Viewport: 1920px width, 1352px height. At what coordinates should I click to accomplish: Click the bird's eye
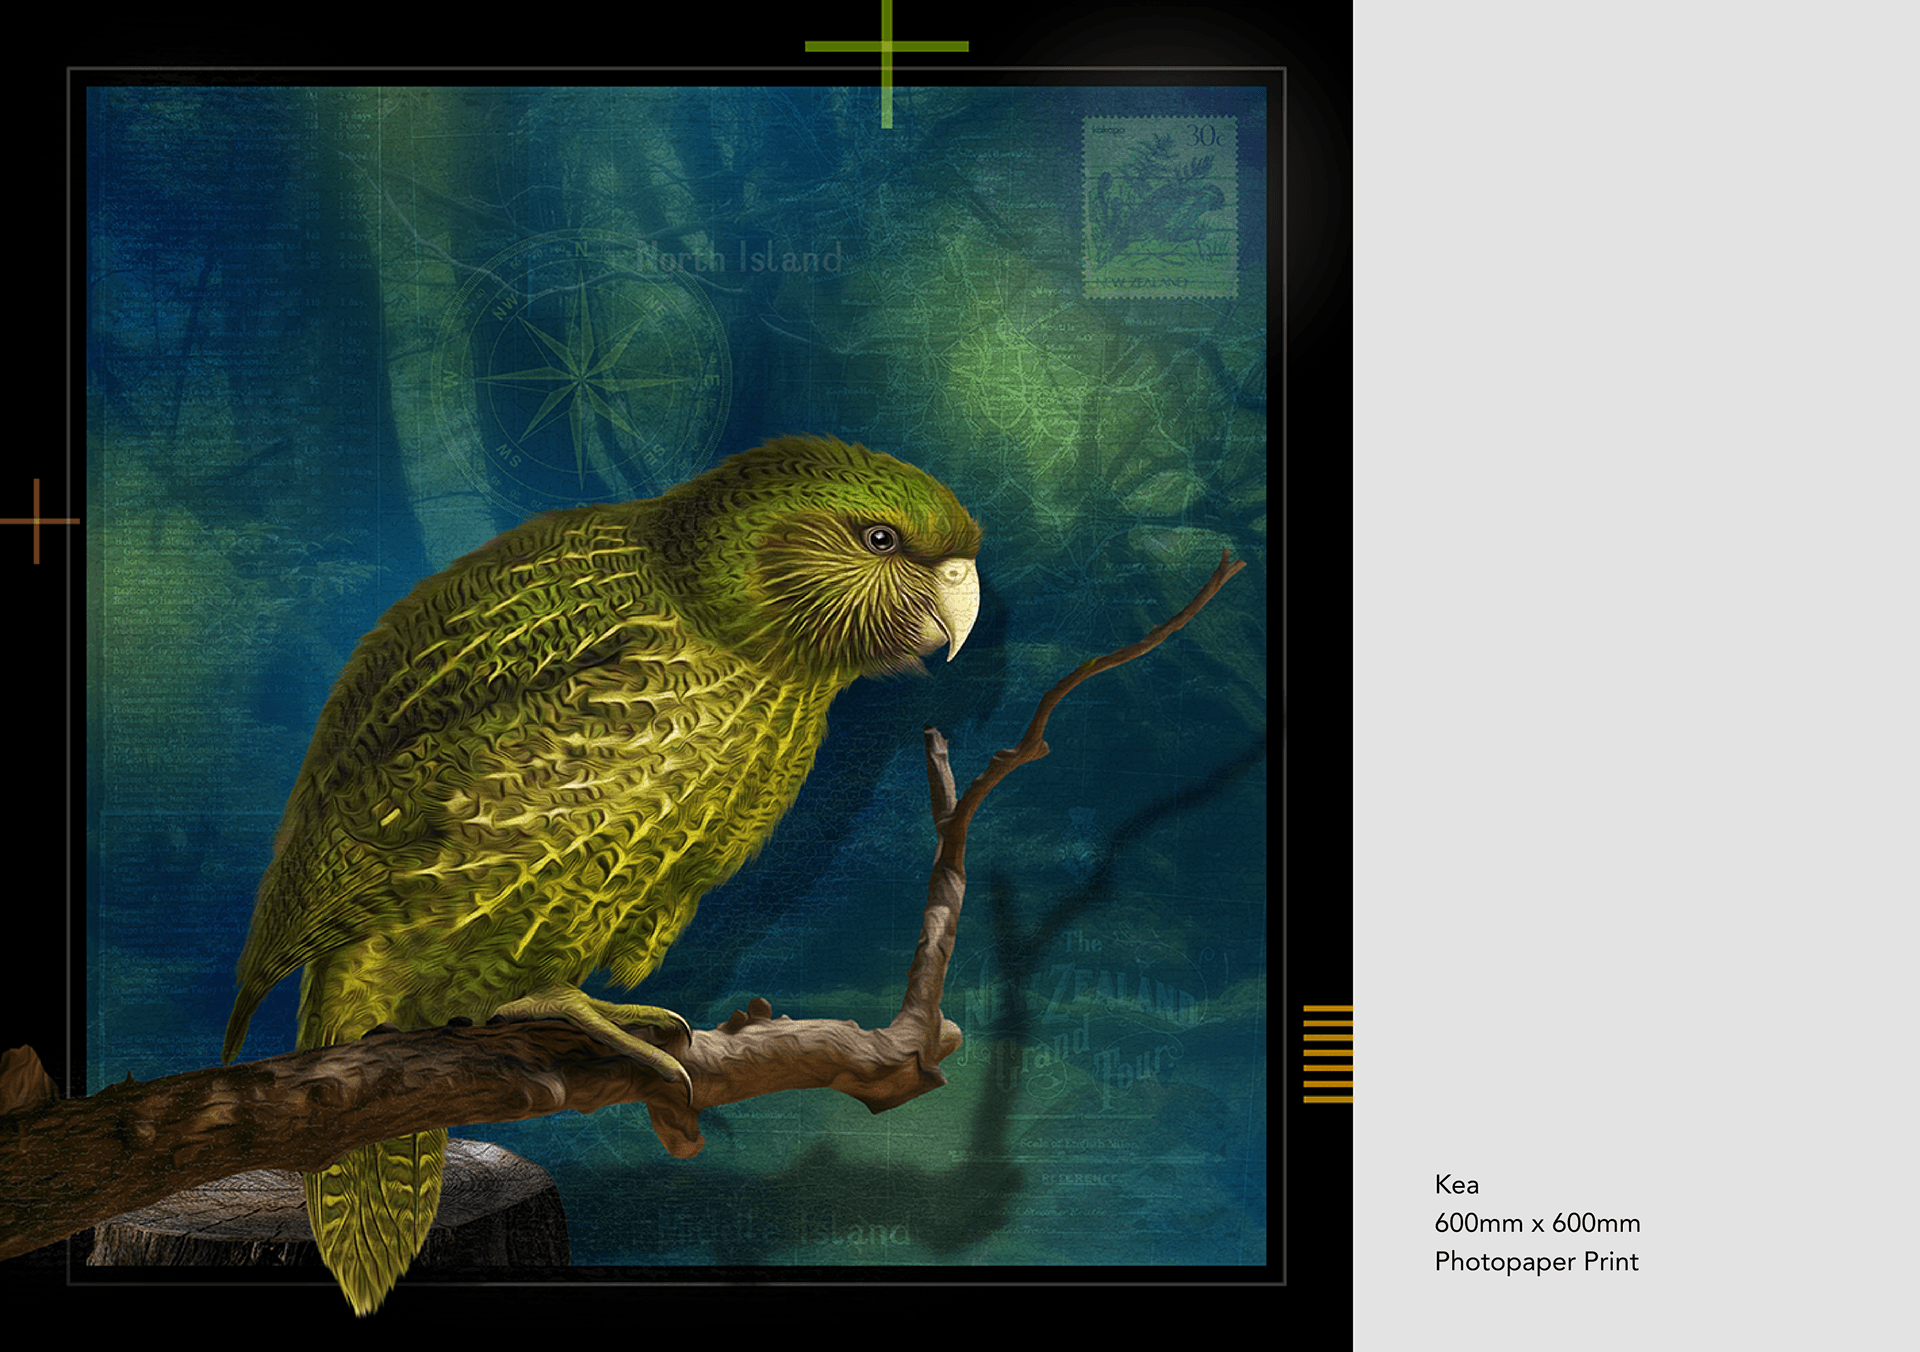point(881,540)
